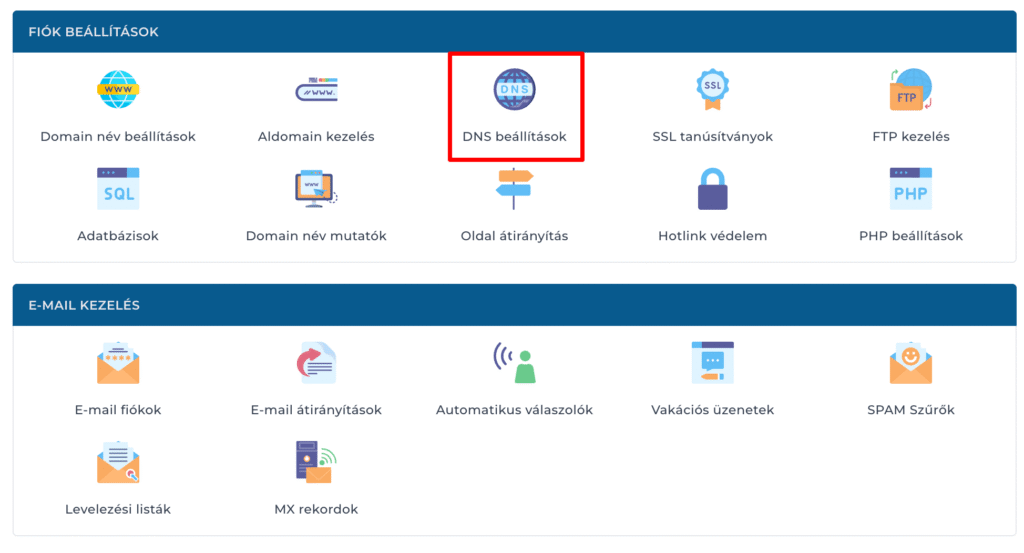
Task: Click the Vakációs üzenetek chat icon
Action: [x=712, y=363]
